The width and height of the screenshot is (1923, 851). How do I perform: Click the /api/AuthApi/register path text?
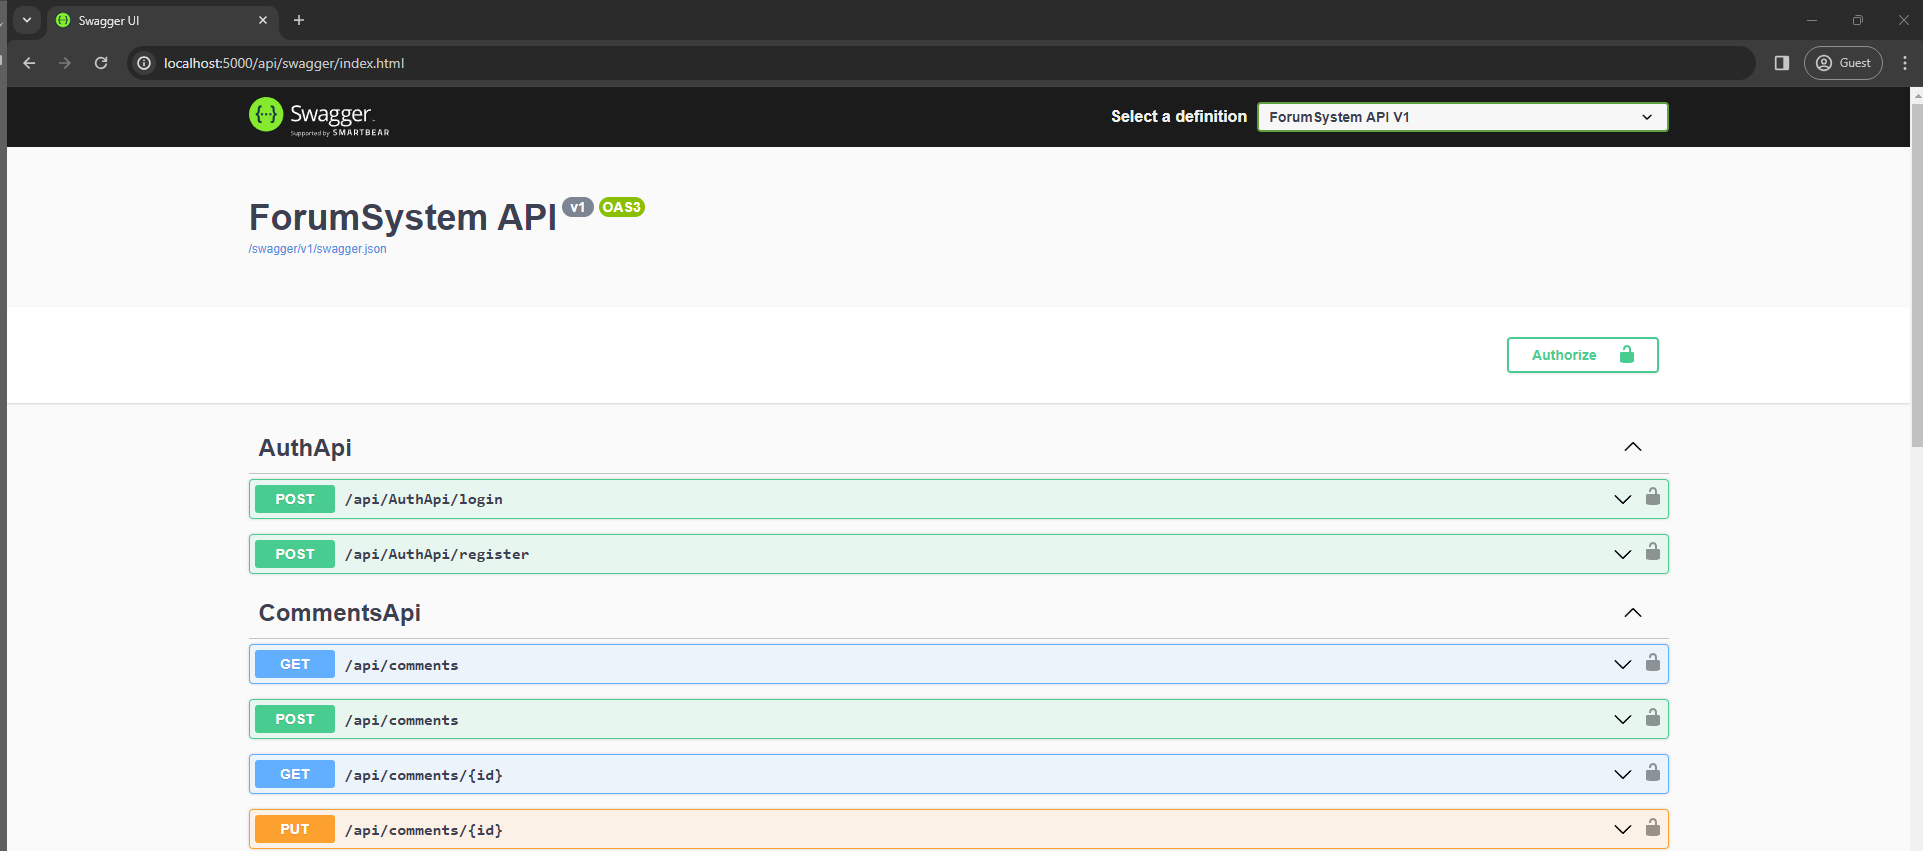coord(437,554)
